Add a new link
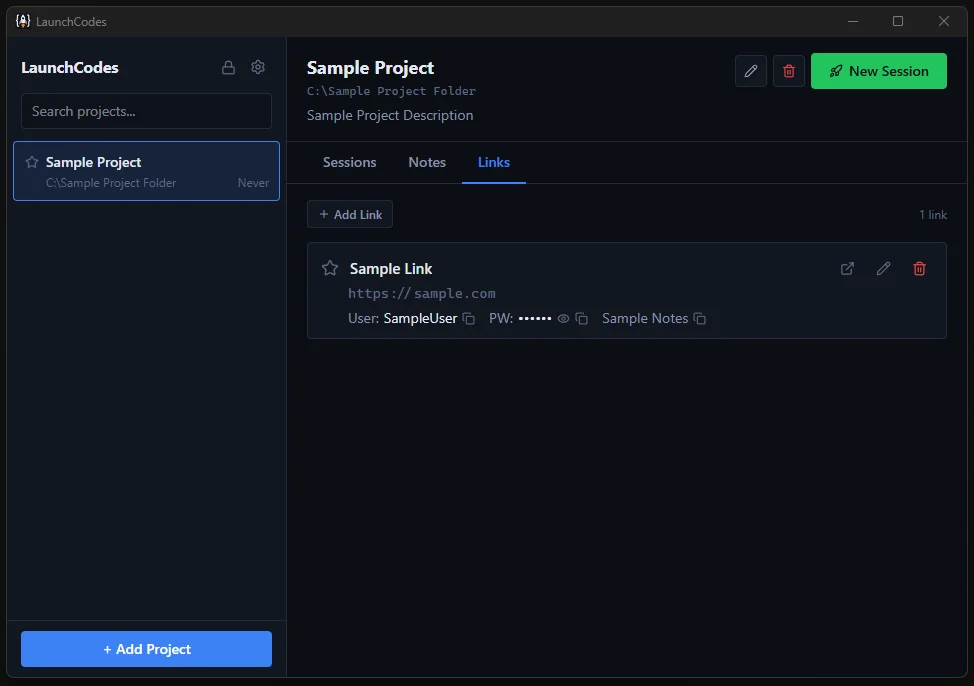Viewport: 974px width, 686px height. pyautogui.click(x=350, y=214)
